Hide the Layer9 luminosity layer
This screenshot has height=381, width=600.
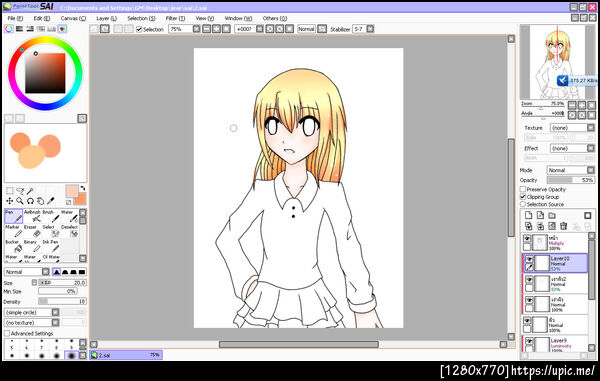pos(529,341)
